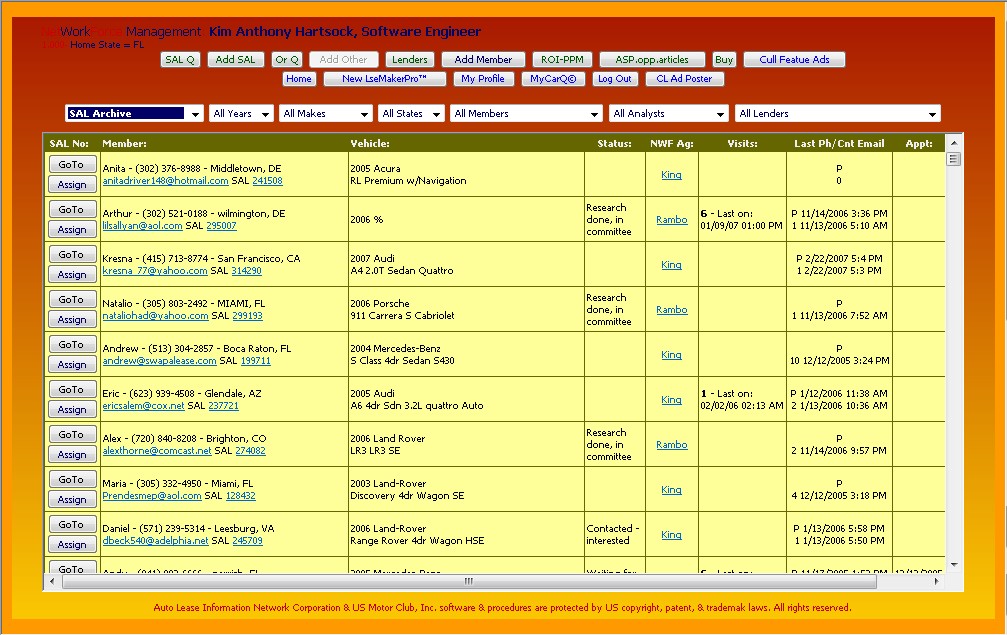Open Rambo agent link in Arthur's row

click(672, 220)
